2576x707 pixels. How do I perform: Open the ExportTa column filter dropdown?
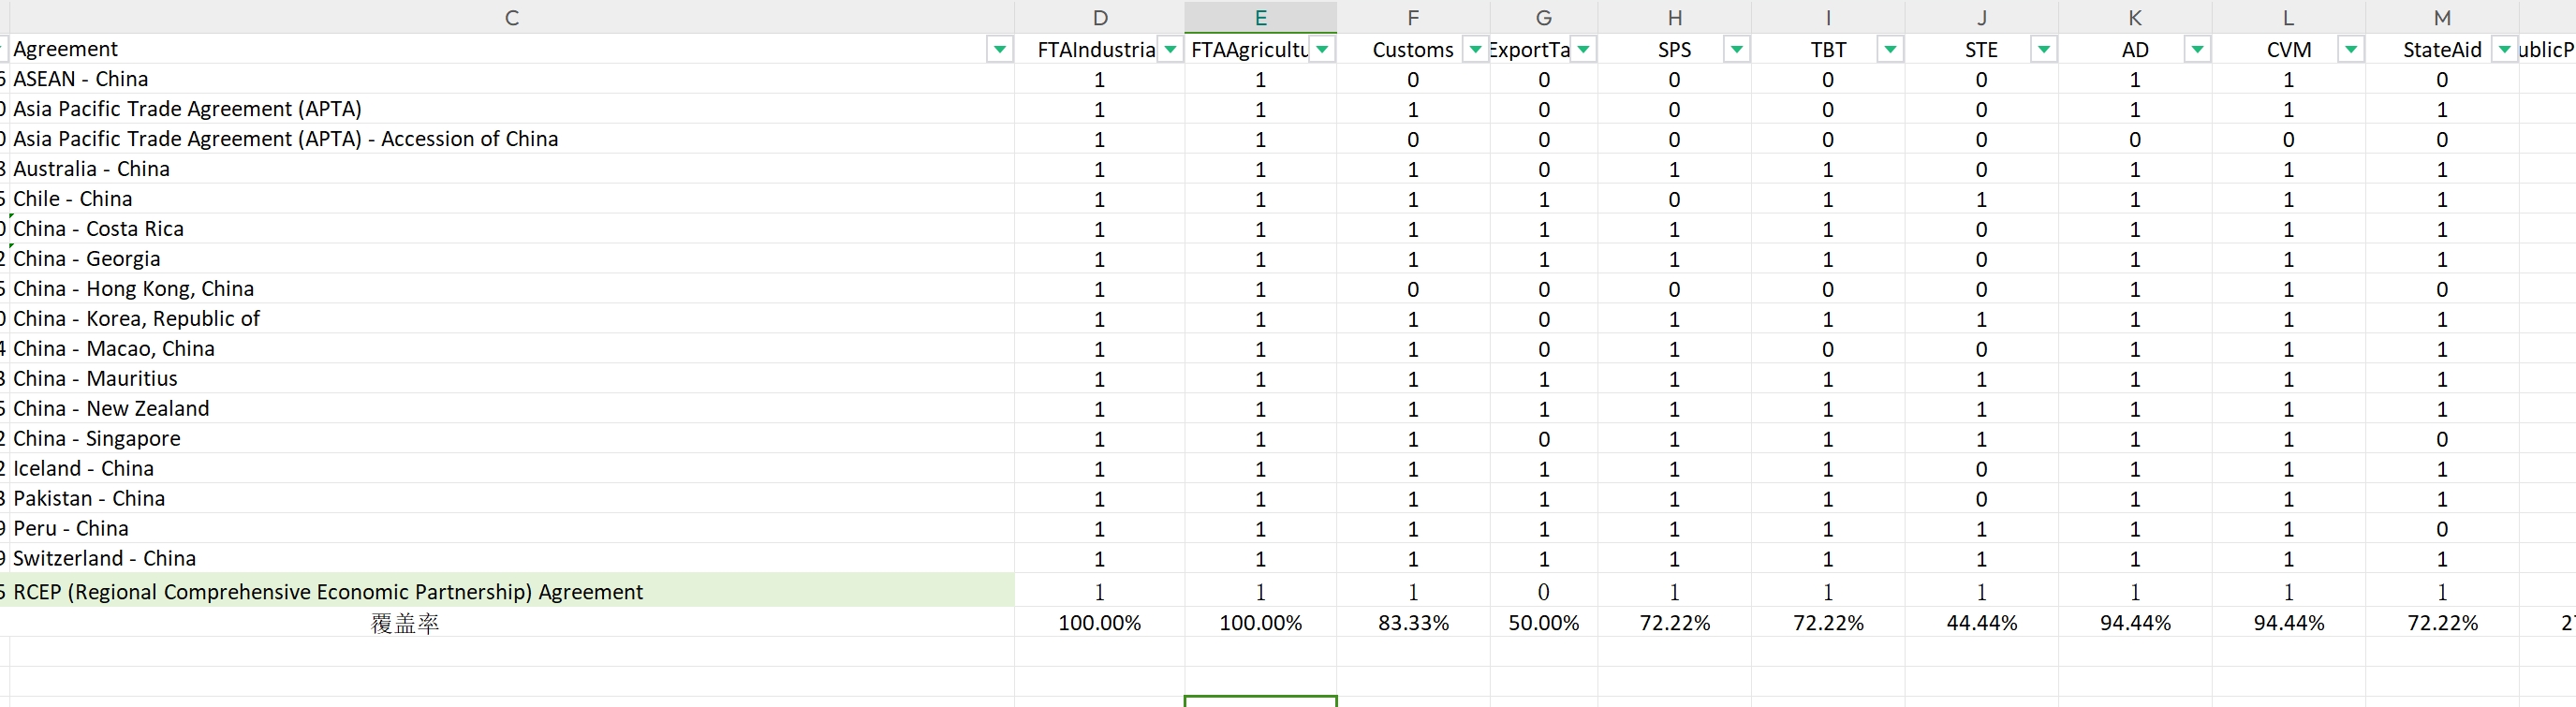coord(1583,49)
